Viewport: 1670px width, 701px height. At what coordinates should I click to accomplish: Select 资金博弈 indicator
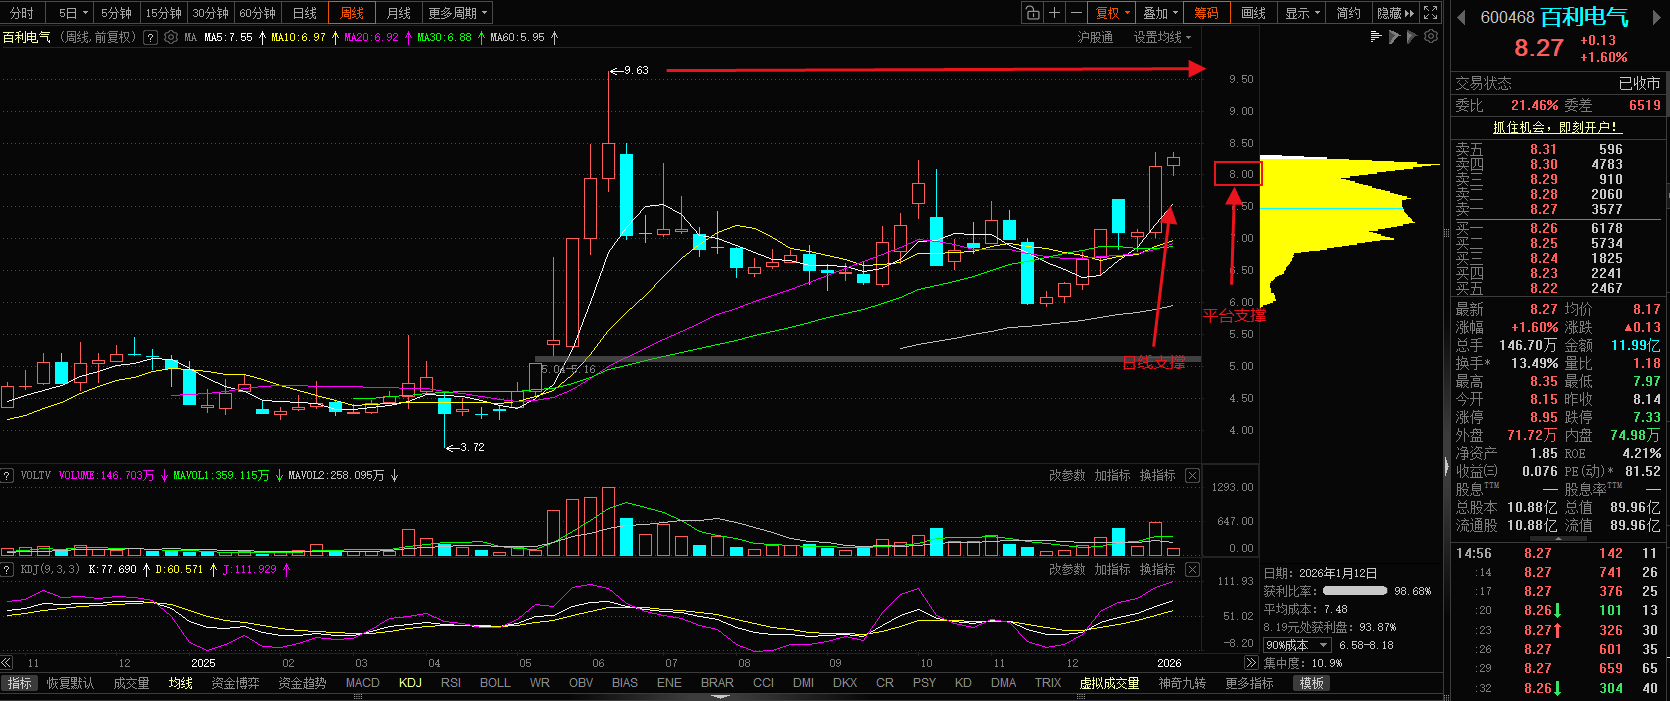coord(235,683)
